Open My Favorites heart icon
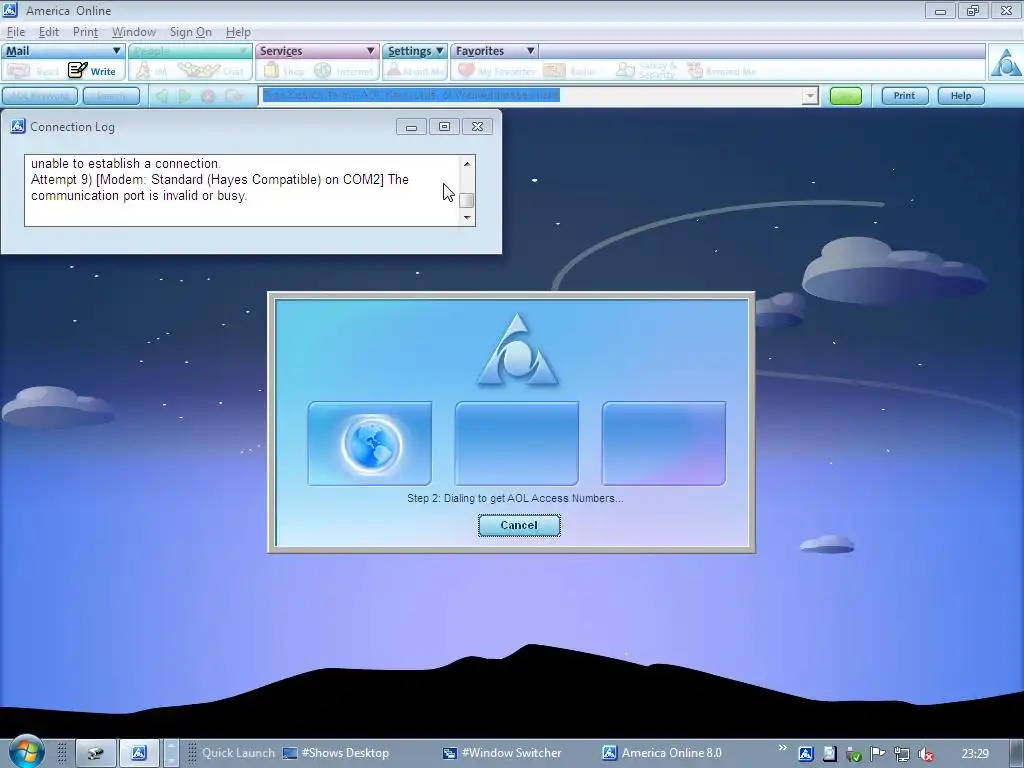The width and height of the screenshot is (1024, 768). (x=466, y=70)
